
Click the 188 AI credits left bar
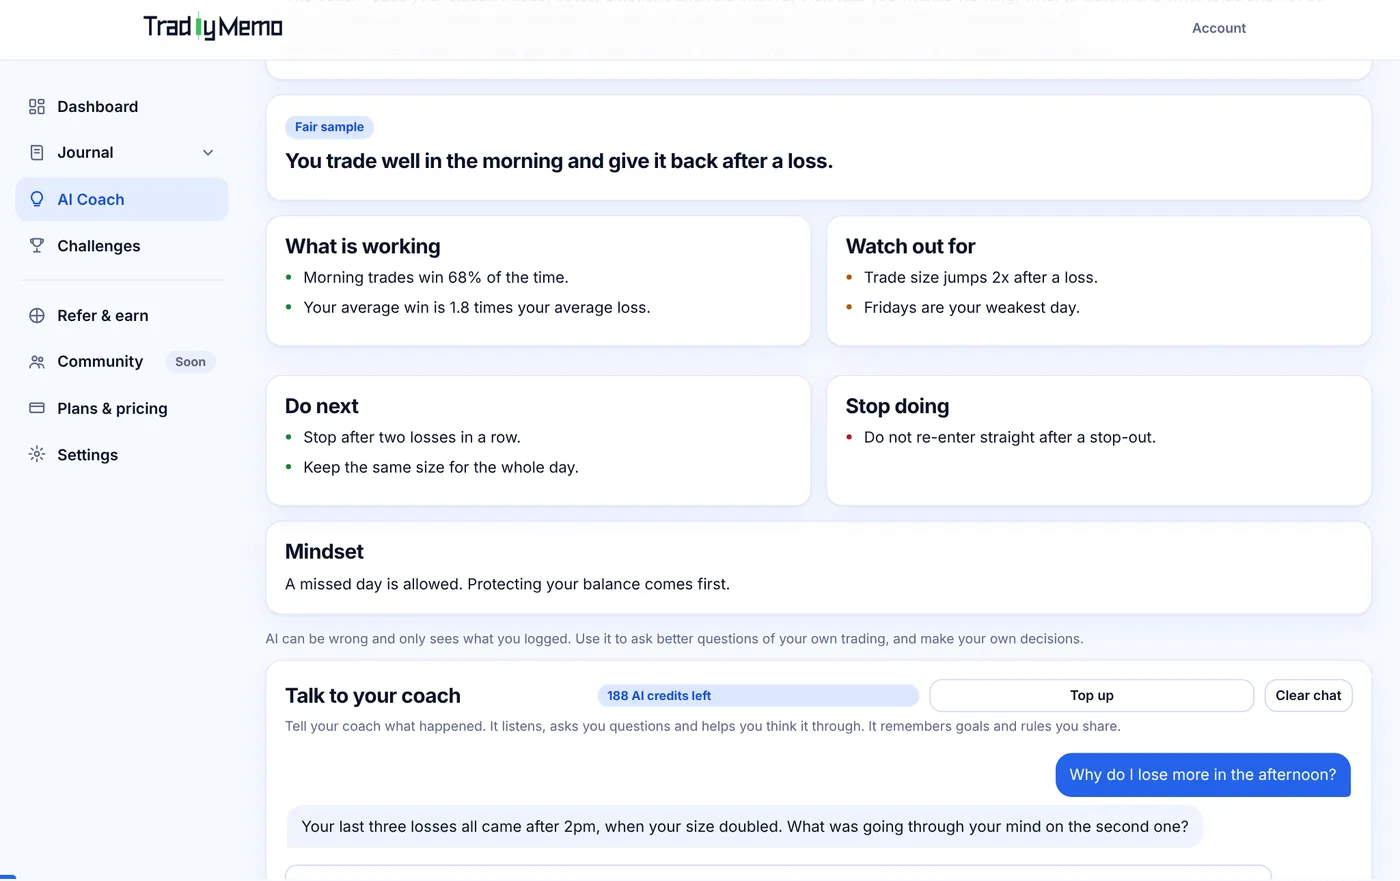tap(758, 695)
